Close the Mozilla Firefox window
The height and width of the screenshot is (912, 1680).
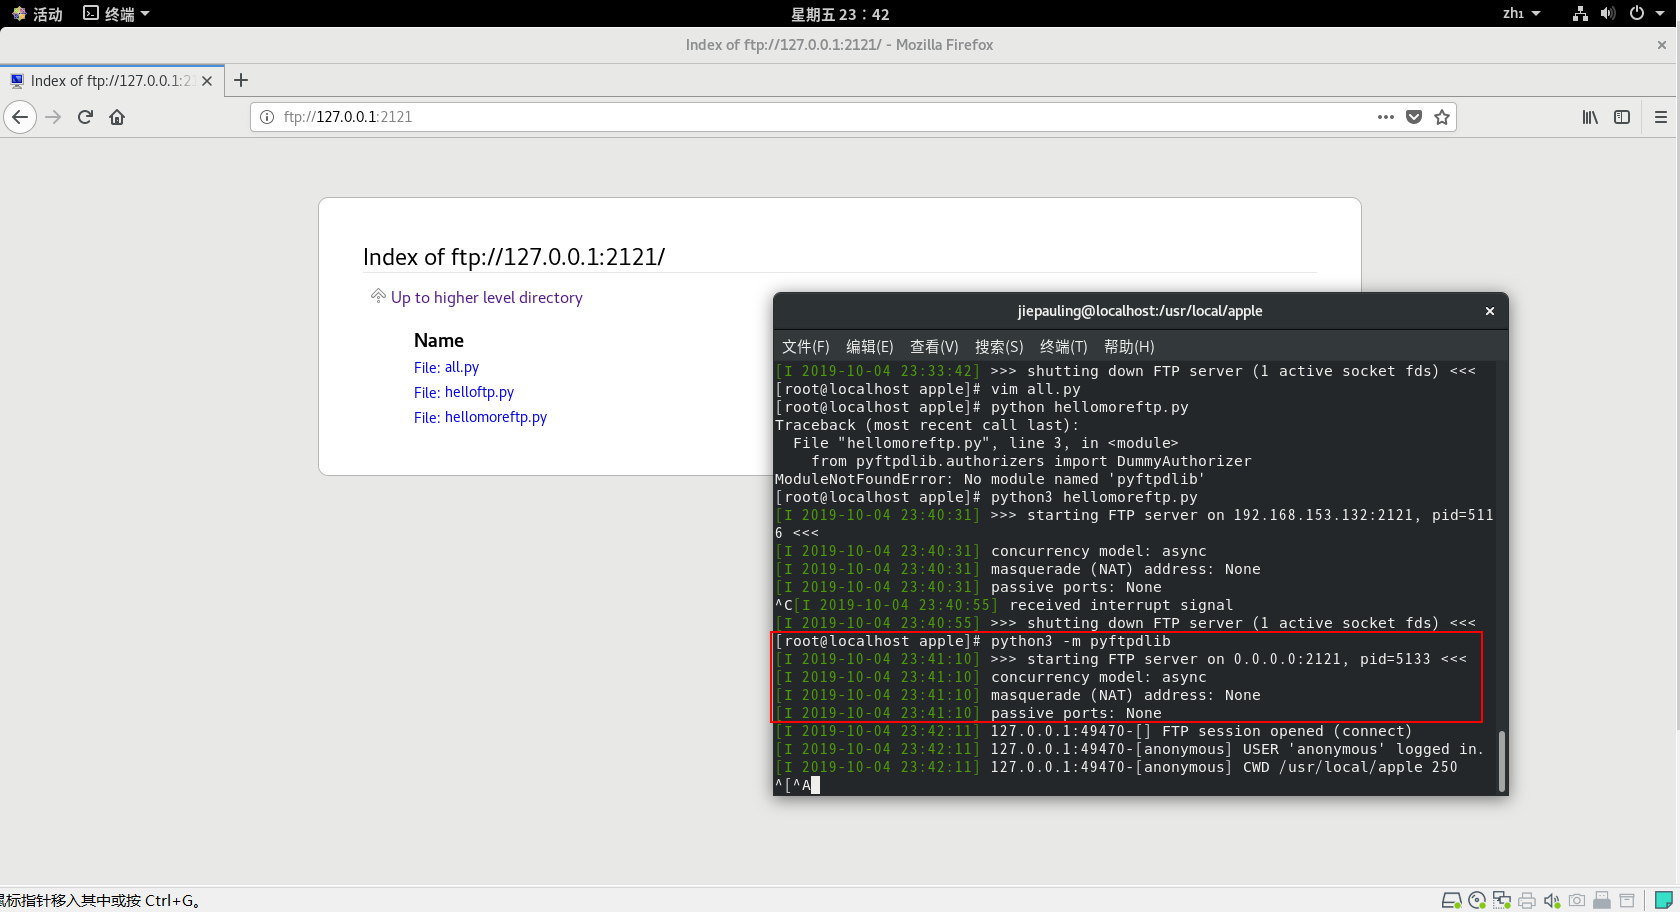1662,45
